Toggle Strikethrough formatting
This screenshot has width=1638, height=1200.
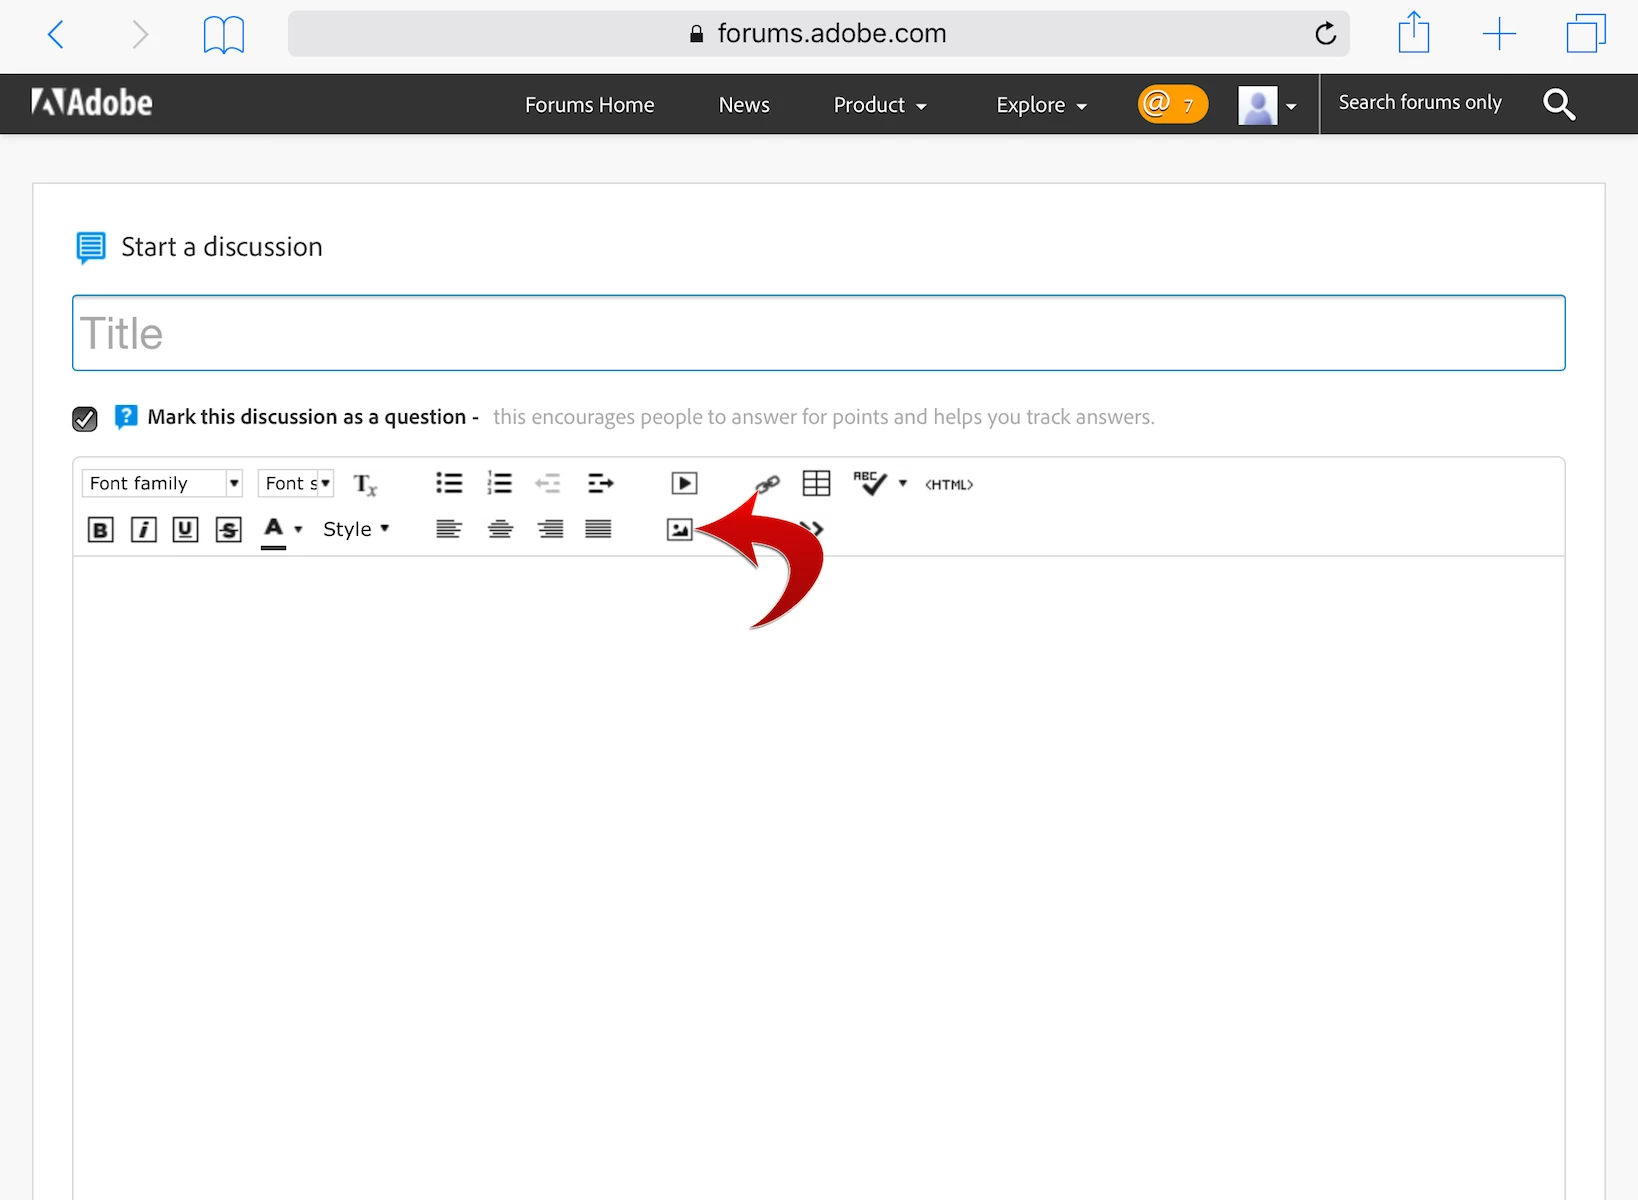[x=228, y=530]
